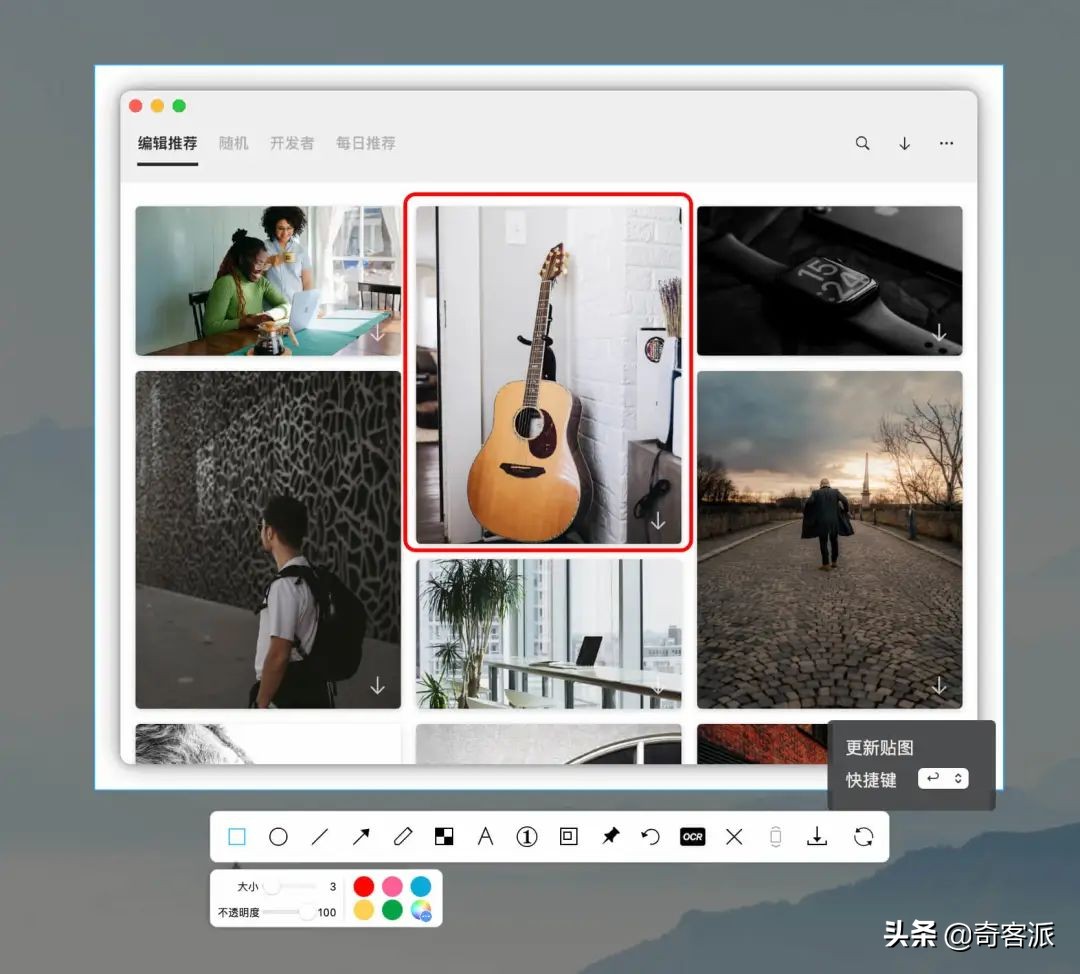1080x974 pixels.
Task: Pin the screenshot to screen
Action: [610, 836]
